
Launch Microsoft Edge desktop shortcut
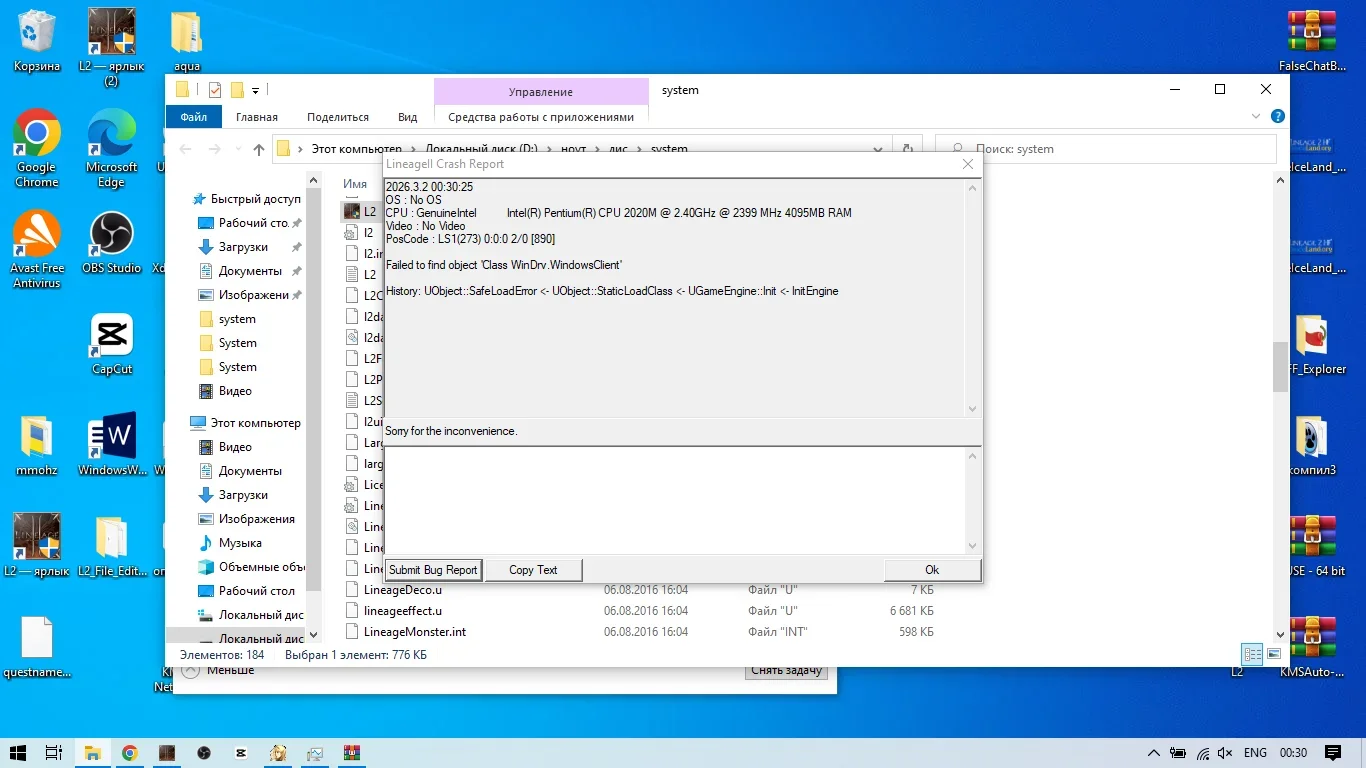point(112,148)
